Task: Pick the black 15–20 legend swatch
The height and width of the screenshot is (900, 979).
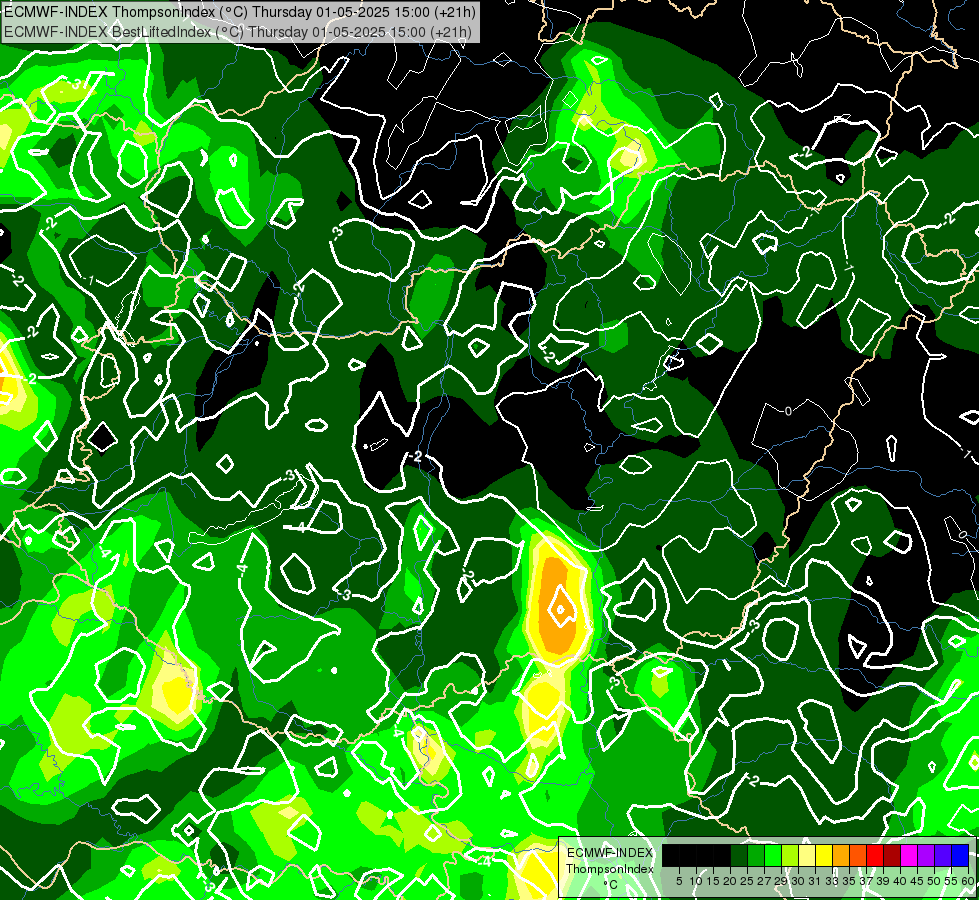Action: tap(722, 855)
